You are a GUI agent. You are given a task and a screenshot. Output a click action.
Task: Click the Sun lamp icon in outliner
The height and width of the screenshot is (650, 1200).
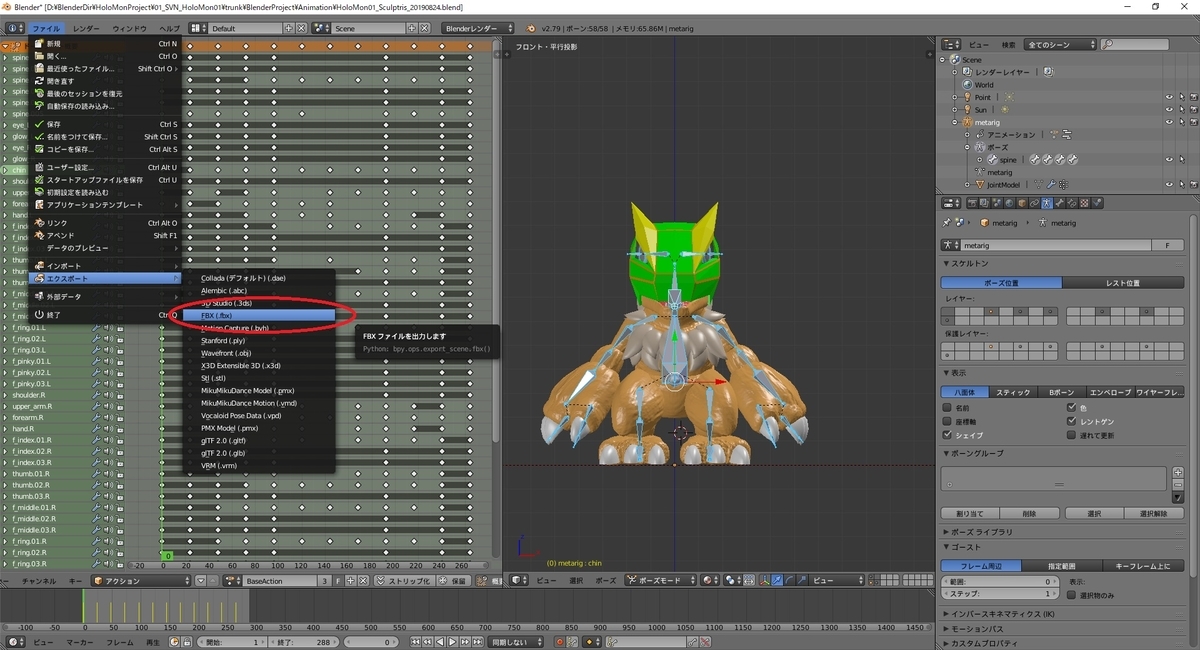coord(967,109)
